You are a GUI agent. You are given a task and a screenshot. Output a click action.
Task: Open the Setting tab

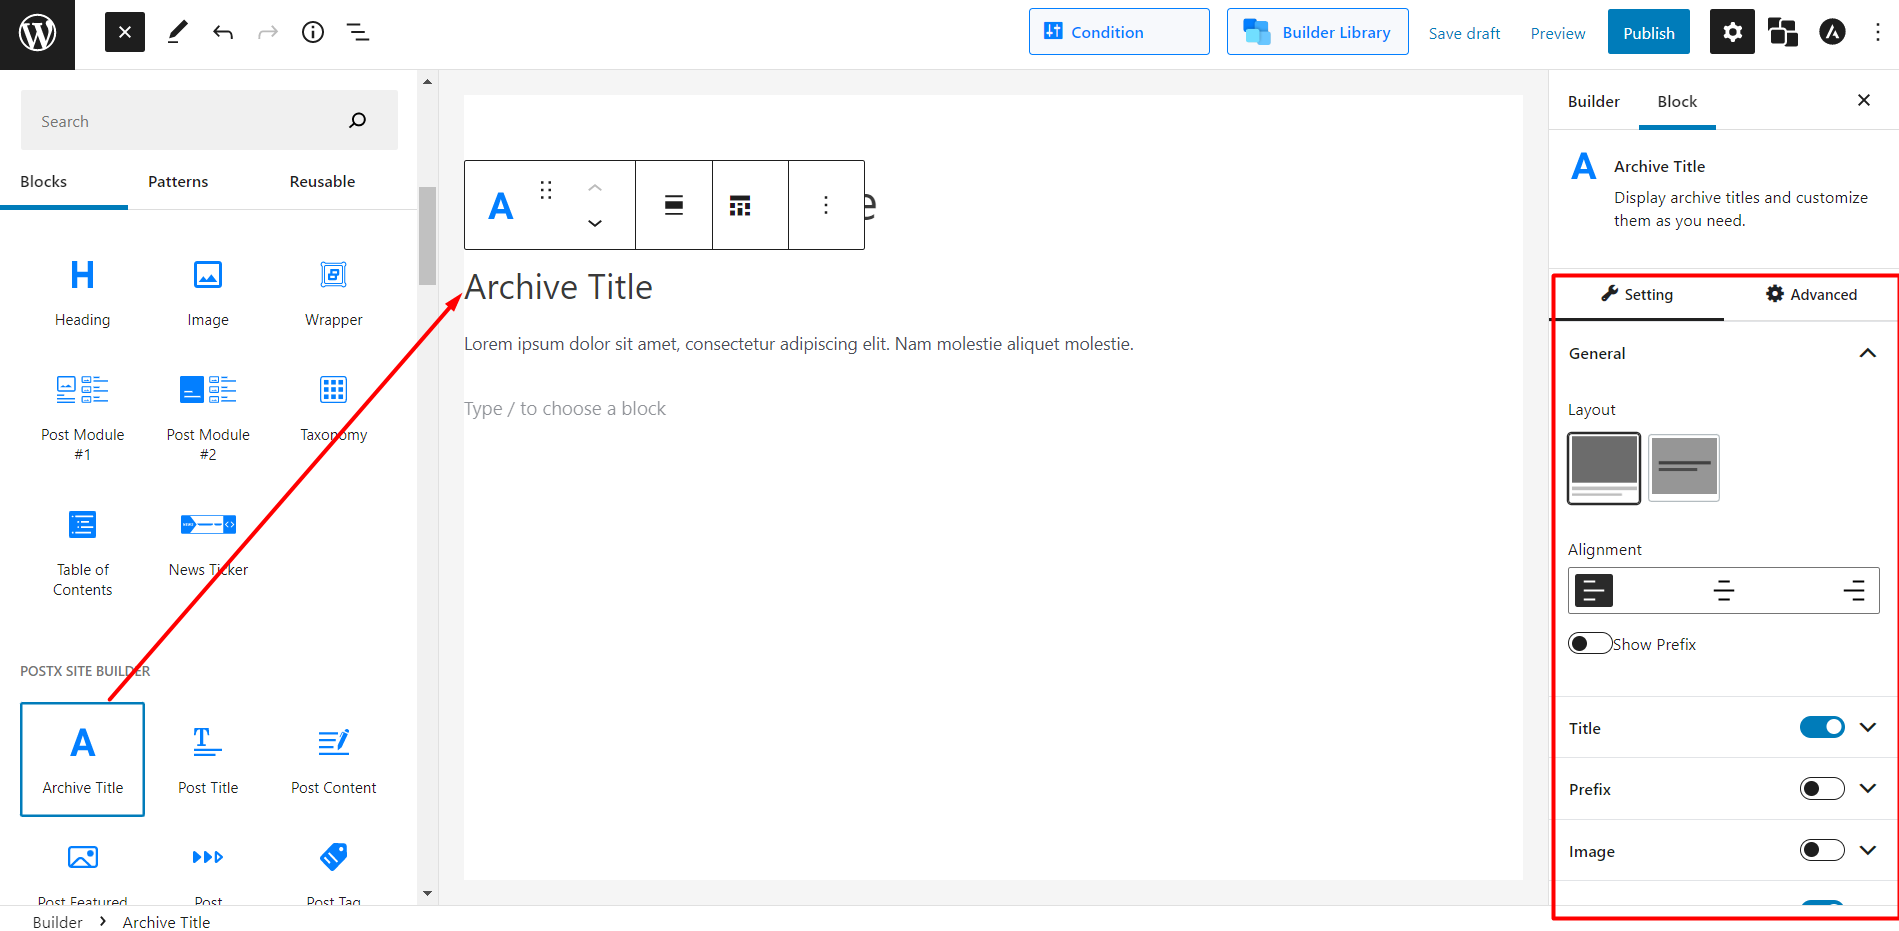coord(1637,295)
